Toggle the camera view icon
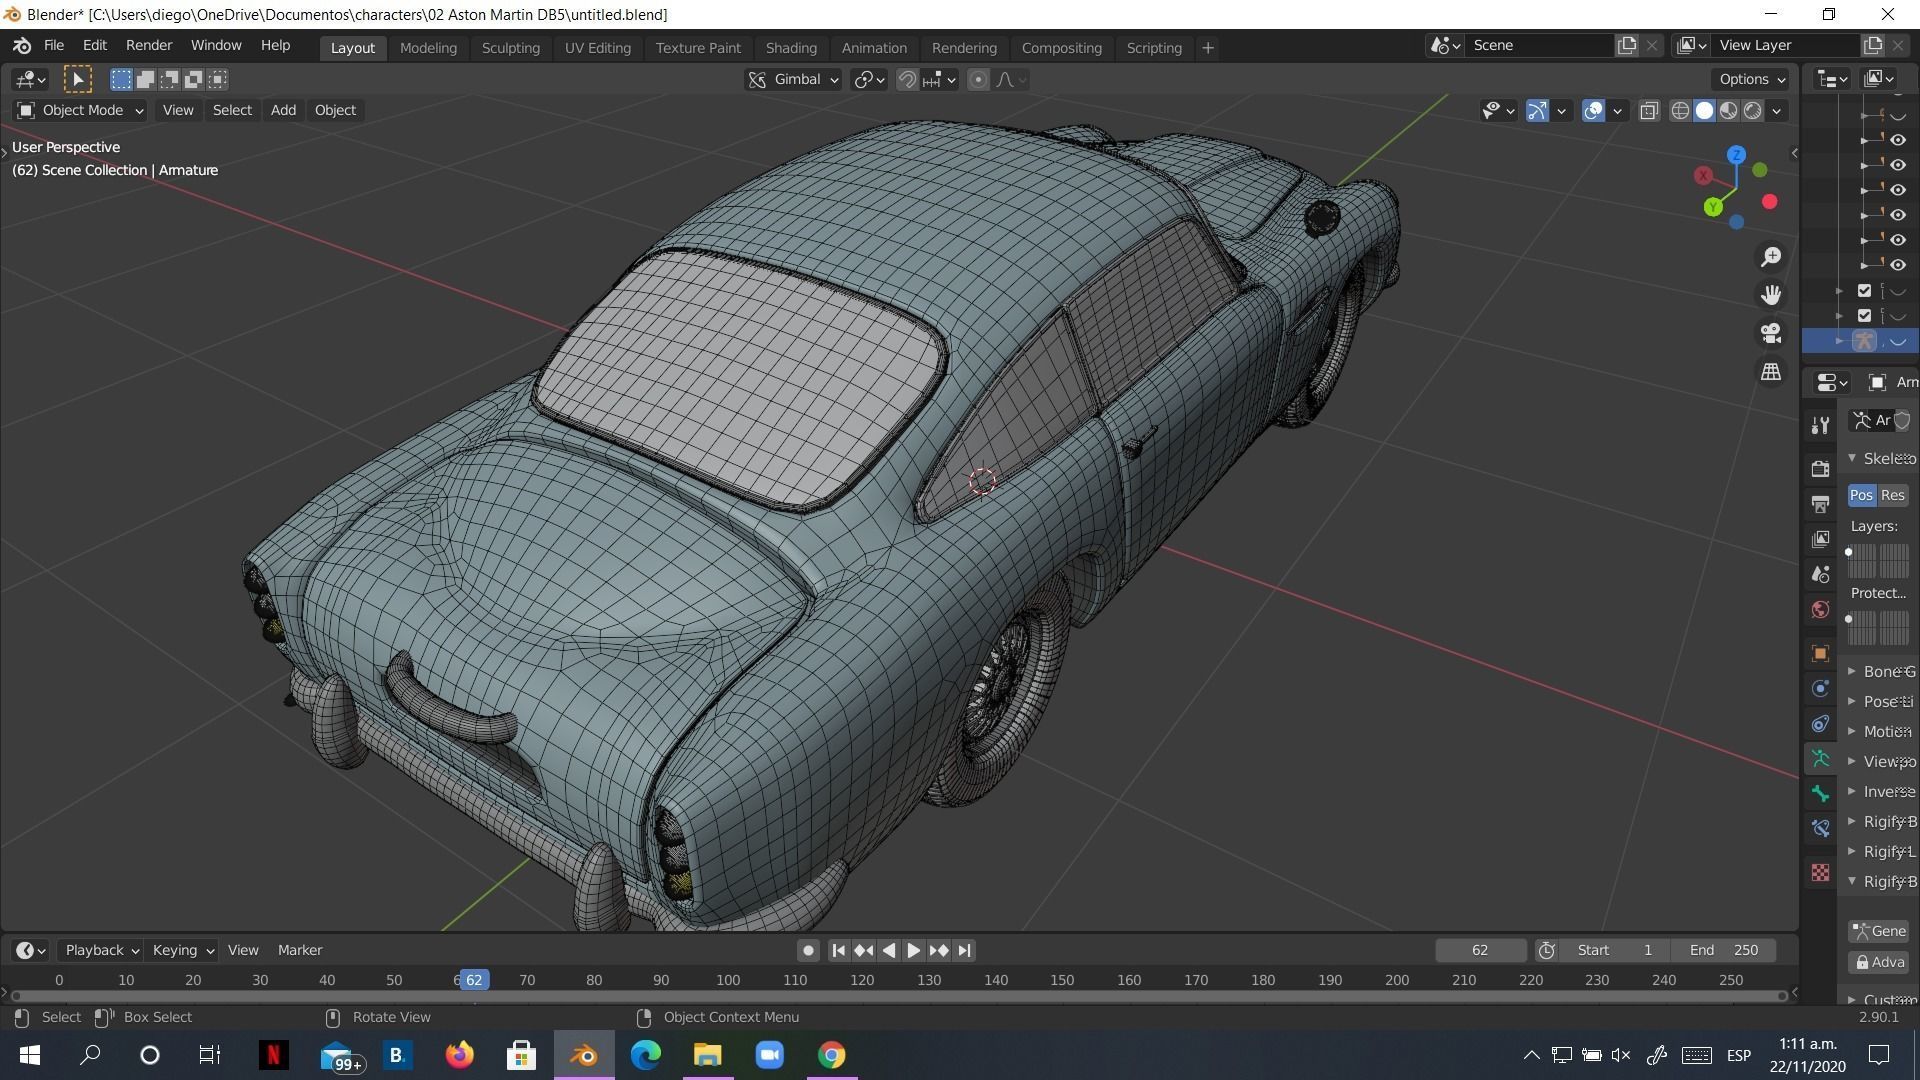This screenshot has width=1920, height=1080. coord(1771,333)
